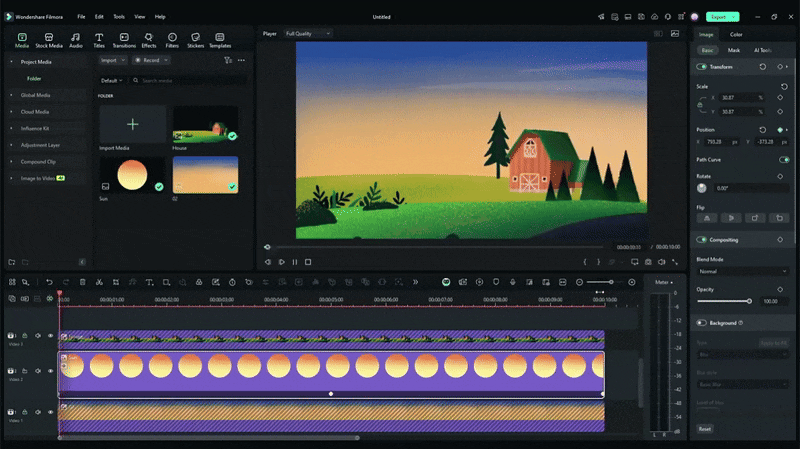This screenshot has height=449, width=800.
Task: Open the Audio library icon
Action: coord(76,40)
